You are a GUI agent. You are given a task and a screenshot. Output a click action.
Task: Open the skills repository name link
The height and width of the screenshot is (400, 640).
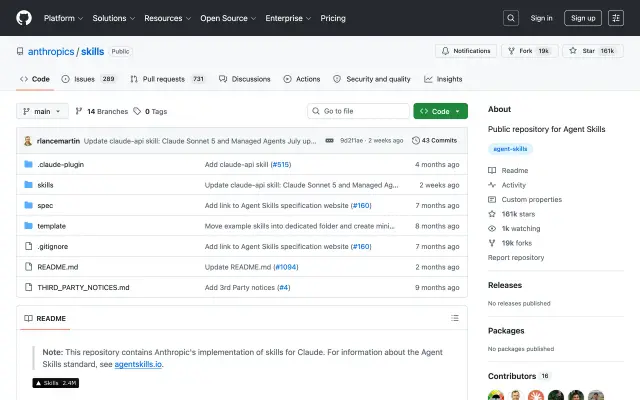93,51
